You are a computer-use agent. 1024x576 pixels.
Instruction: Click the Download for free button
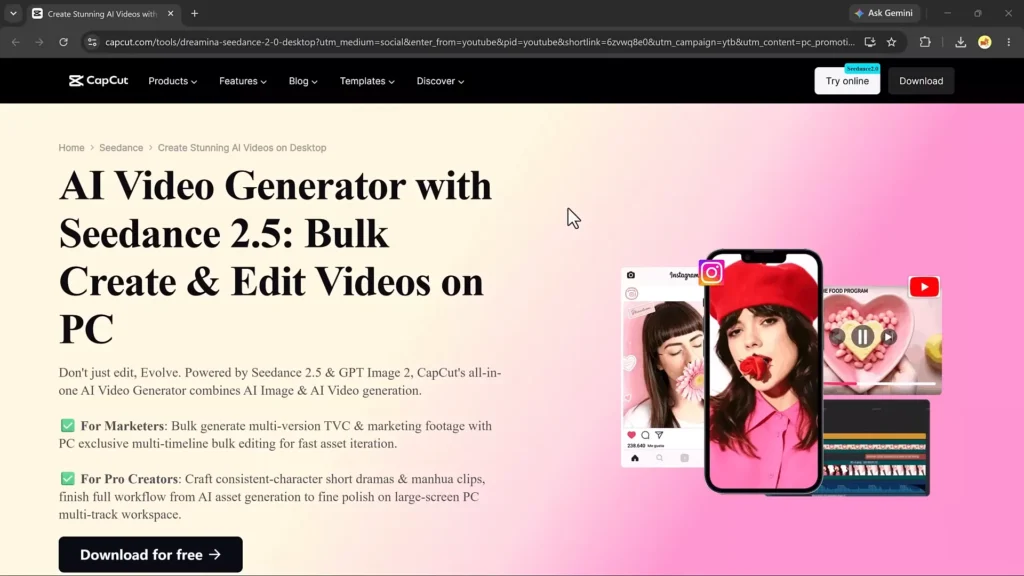pyautogui.click(x=150, y=554)
